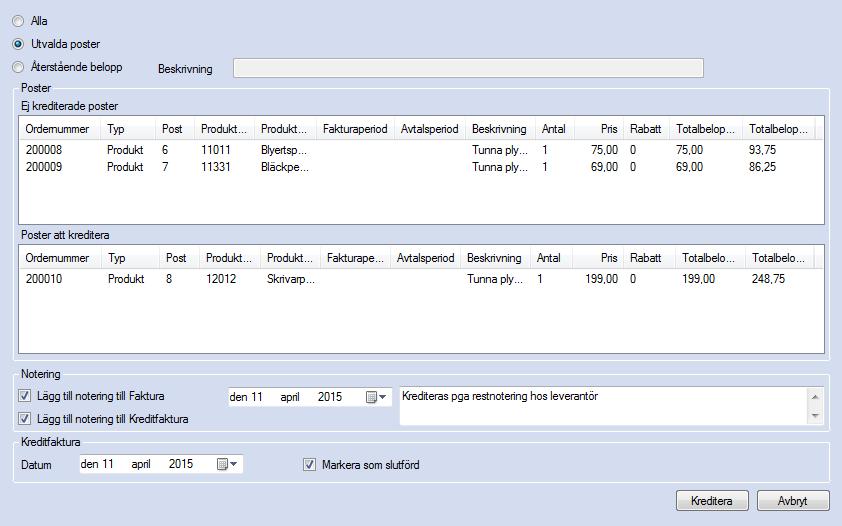
Task: Select order row 200010 in Poster att kreditera
Action: point(421,279)
